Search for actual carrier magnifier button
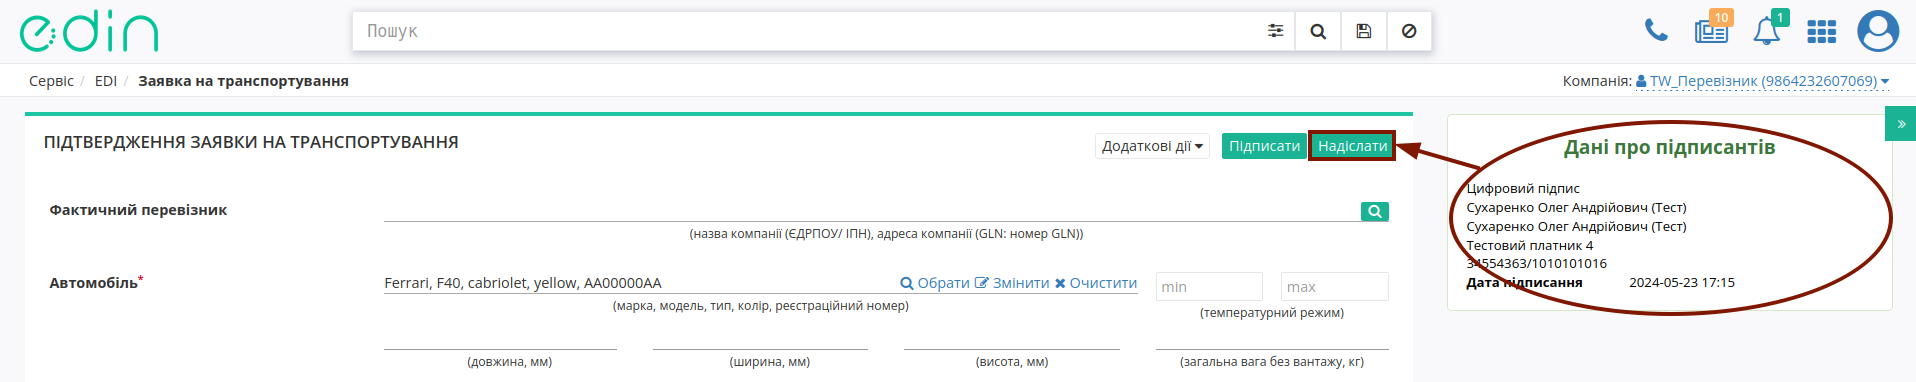Image resolution: width=1916 pixels, height=382 pixels. click(x=1375, y=211)
